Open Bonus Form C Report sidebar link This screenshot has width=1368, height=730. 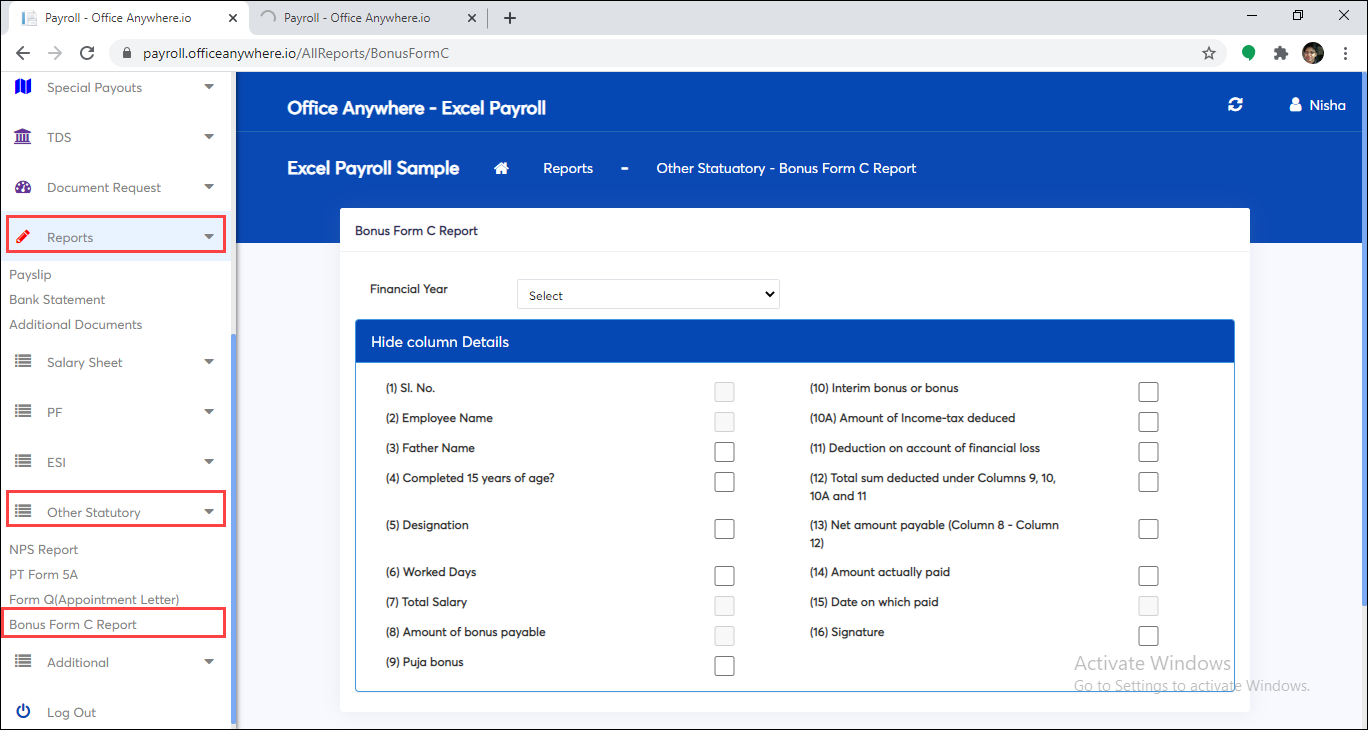(x=73, y=624)
